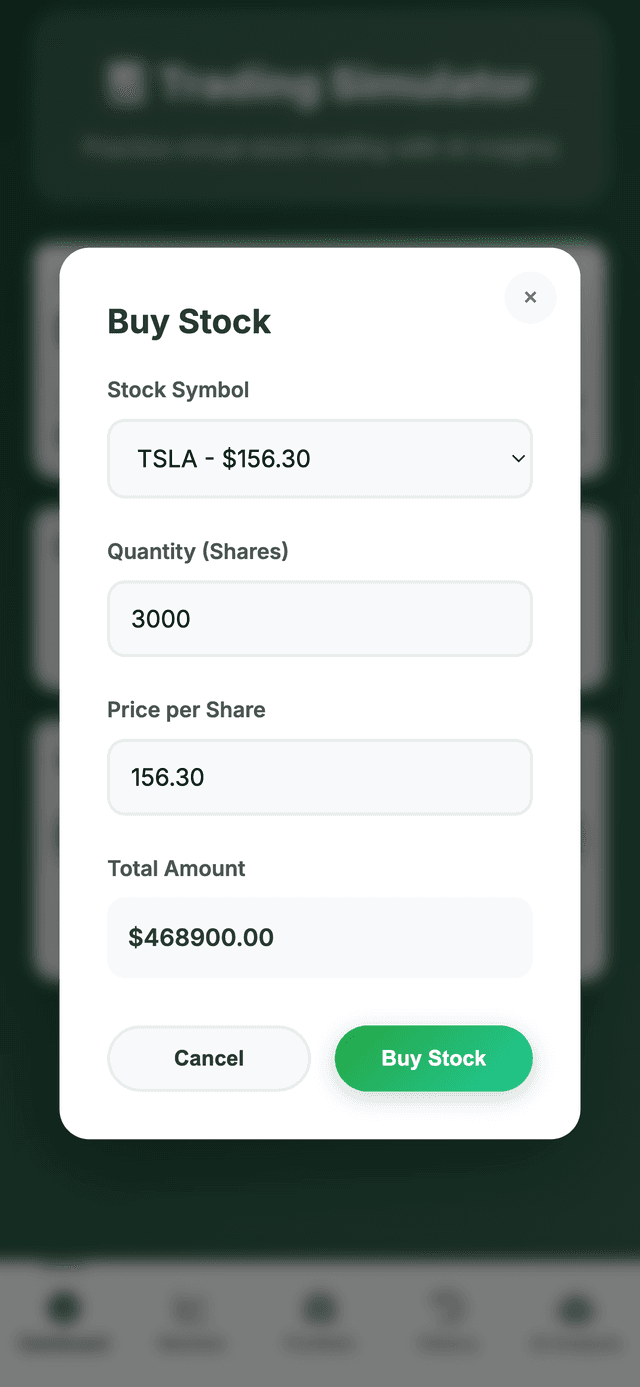
Task: Tap the Dashboard icon in the bottom navigation
Action: pos(63,1310)
